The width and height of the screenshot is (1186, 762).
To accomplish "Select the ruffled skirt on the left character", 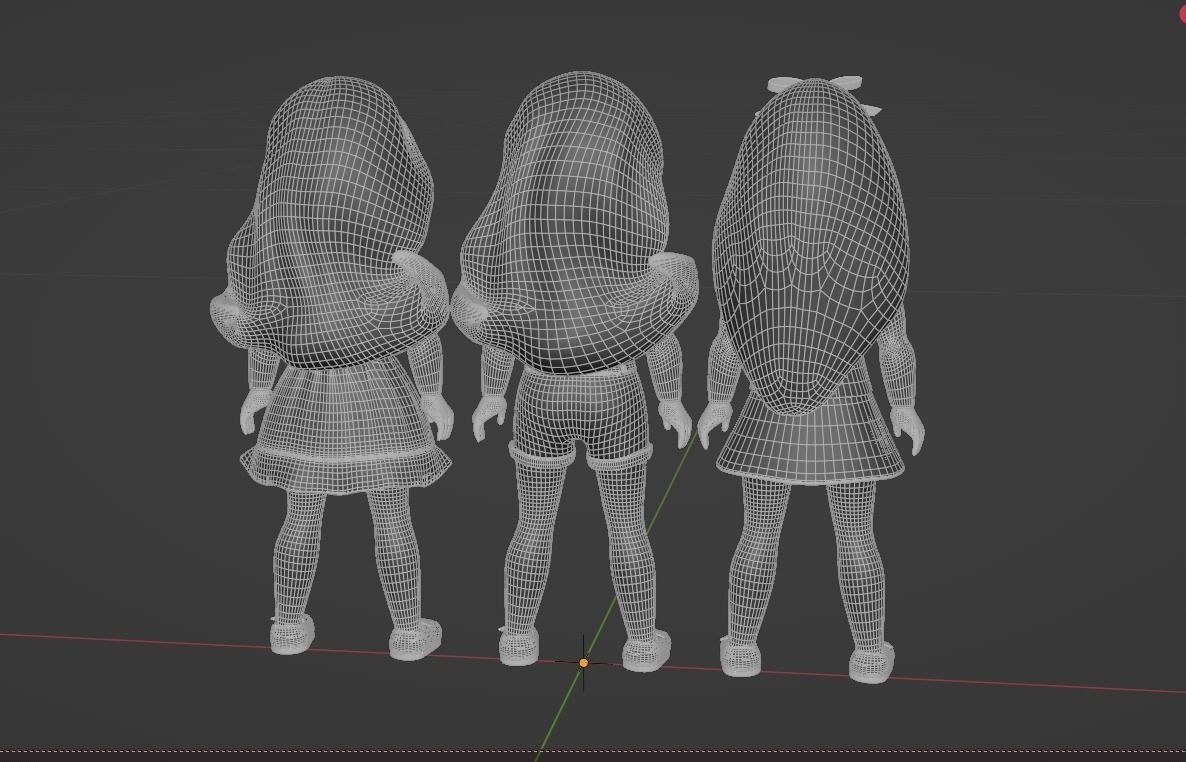I will point(346,428).
